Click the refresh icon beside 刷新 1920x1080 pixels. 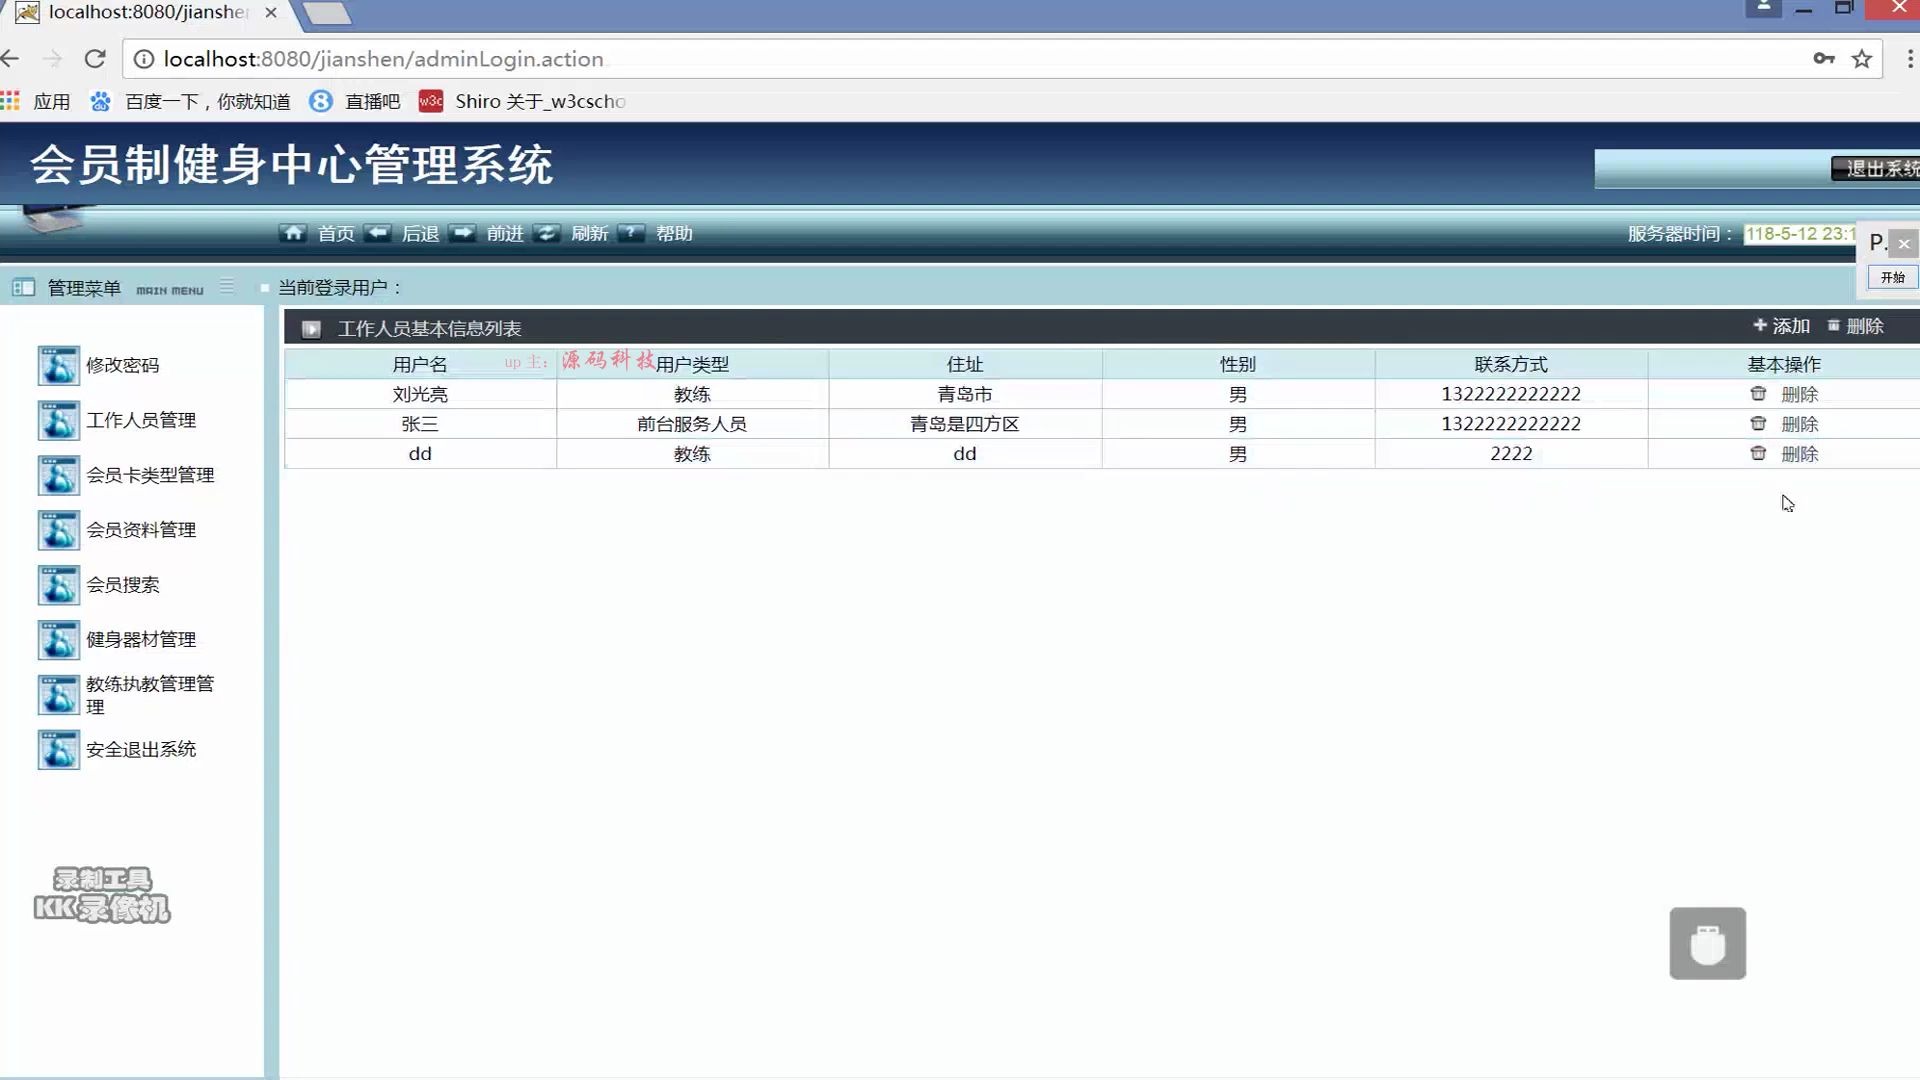coord(546,233)
